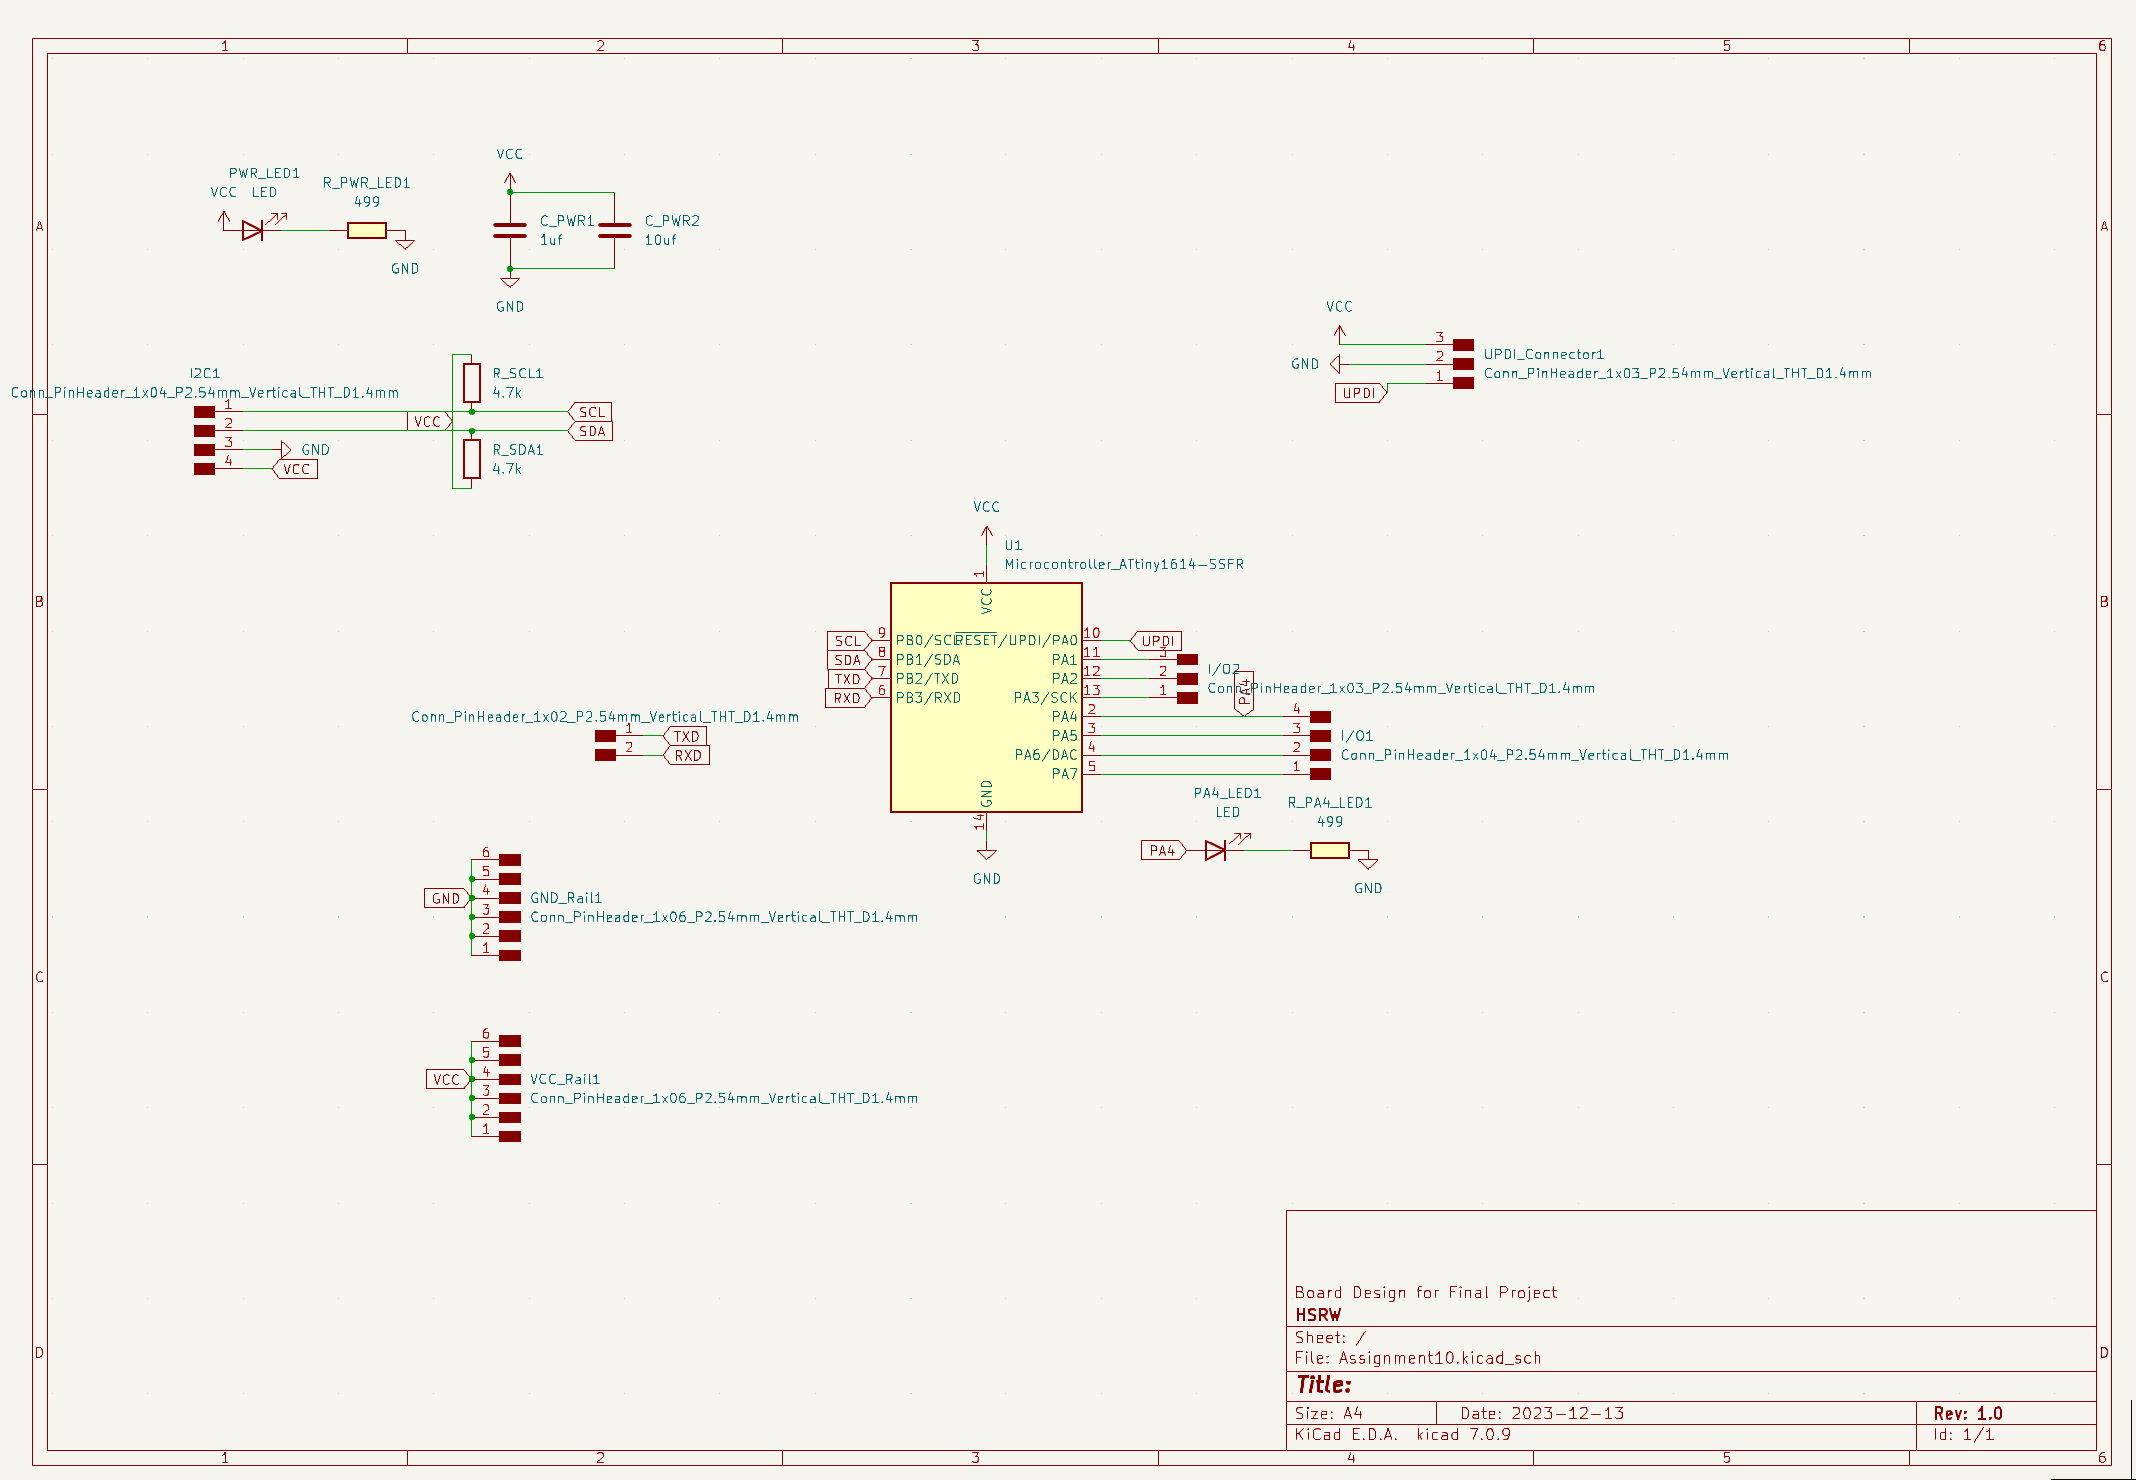The image size is (2136, 1480).
Task: Select GND symbol right of R_PA4_LED1
Action: 1368,861
